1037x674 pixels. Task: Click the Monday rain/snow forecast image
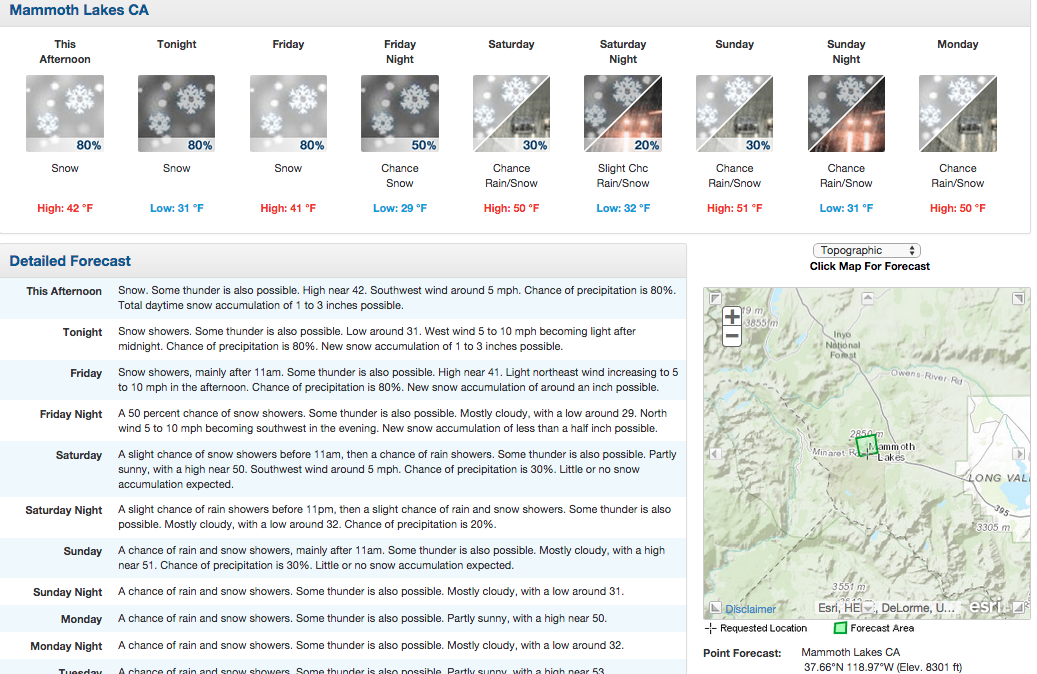958,114
